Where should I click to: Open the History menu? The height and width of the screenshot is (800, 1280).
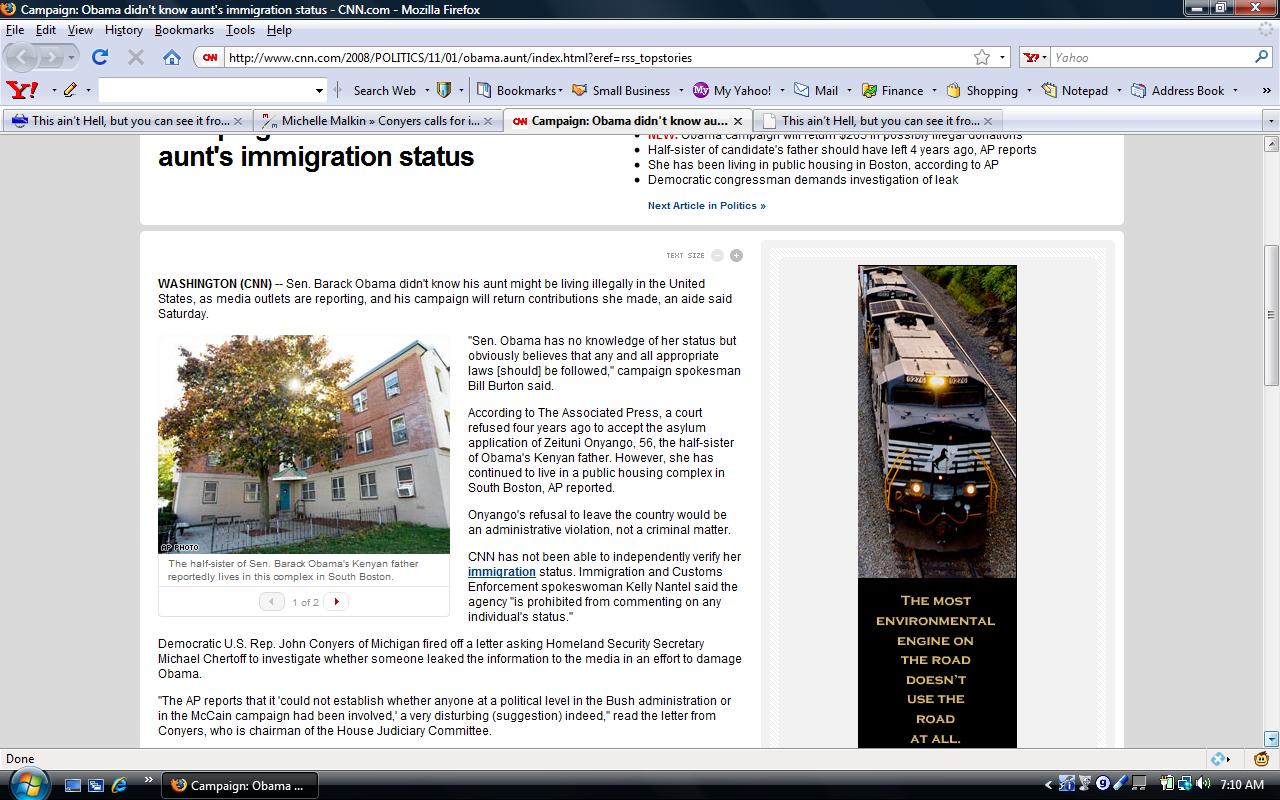point(124,30)
